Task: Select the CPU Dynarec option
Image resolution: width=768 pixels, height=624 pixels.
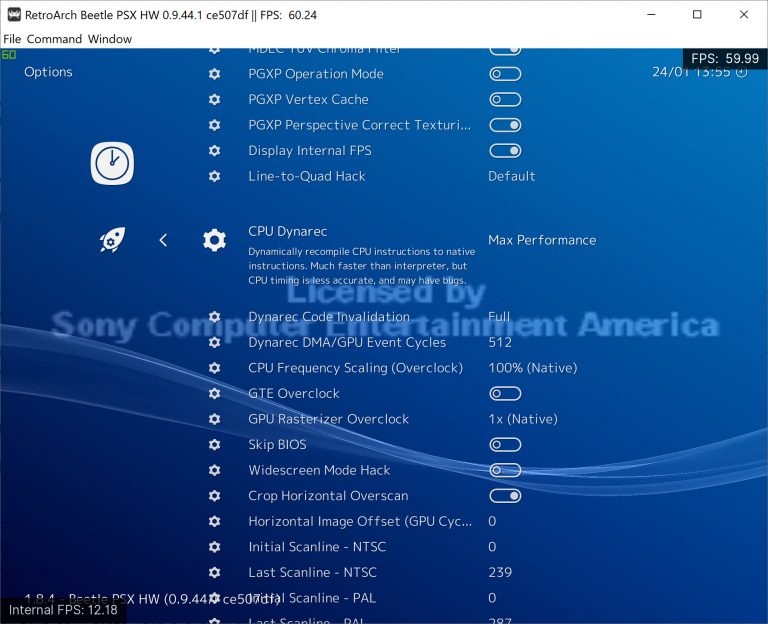Action: pos(288,231)
